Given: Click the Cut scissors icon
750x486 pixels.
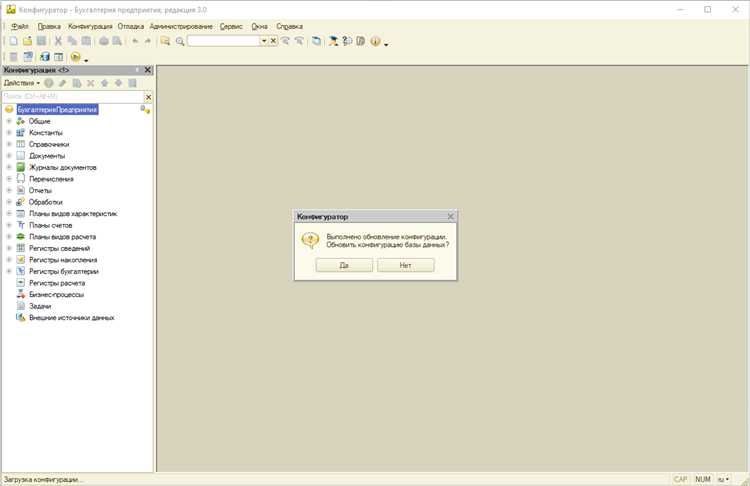Looking at the screenshot, I should [x=58, y=41].
